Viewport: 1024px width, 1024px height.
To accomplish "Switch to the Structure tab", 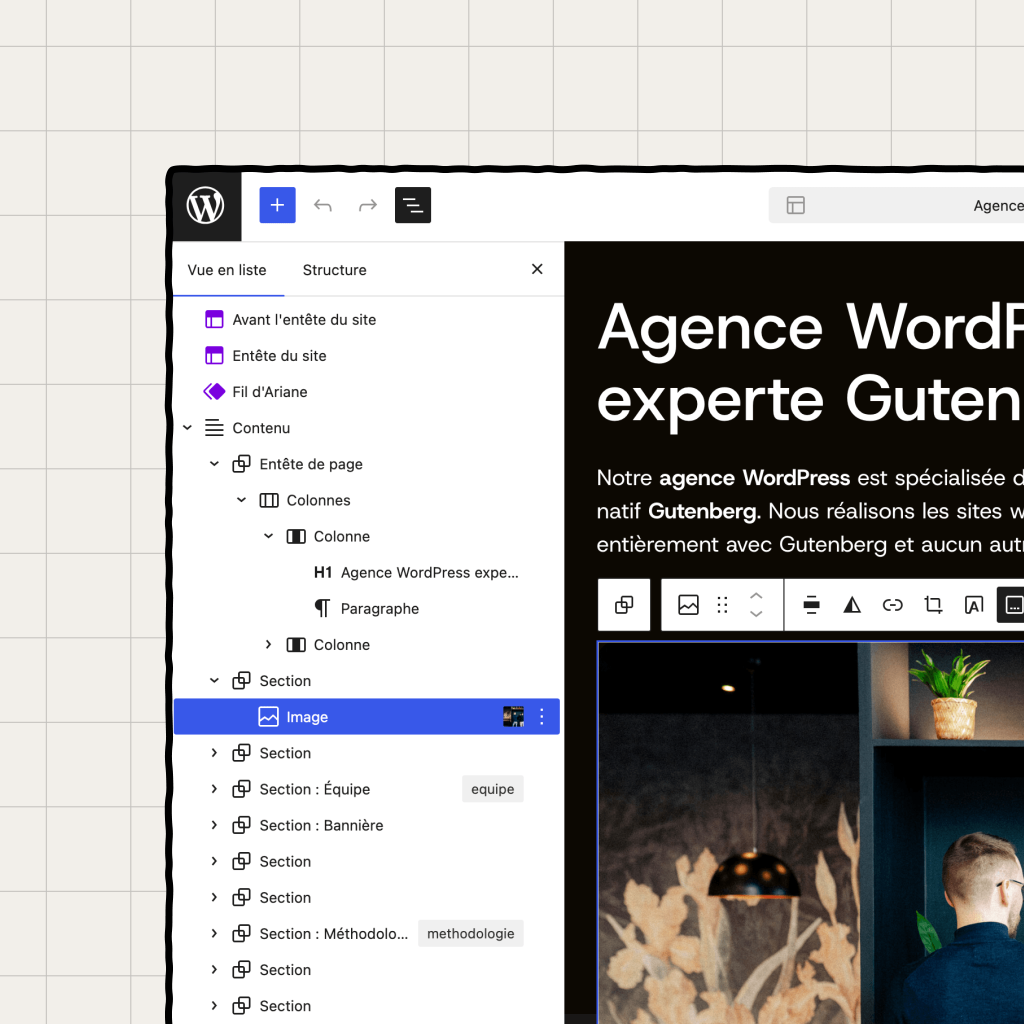I will pyautogui.click(x=334, y=270).
